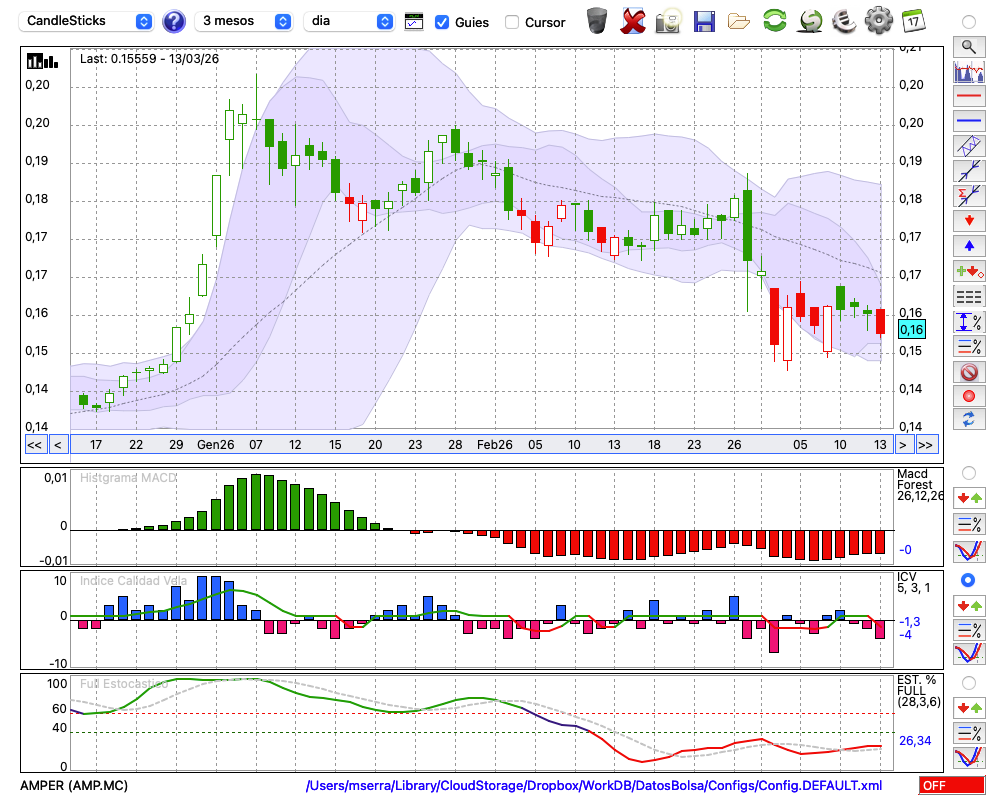Screen dimensions: 1000x800
Task: Uncheck the Guies checkbox
Action: 442,22
